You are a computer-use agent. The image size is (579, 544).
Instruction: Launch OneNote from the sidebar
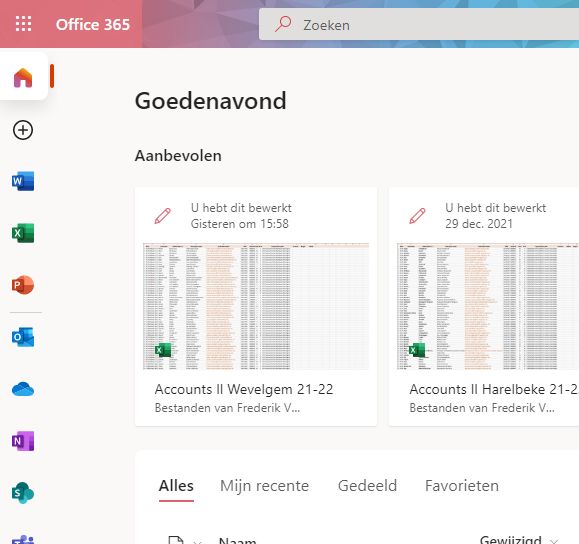click(x=23, y=441)
